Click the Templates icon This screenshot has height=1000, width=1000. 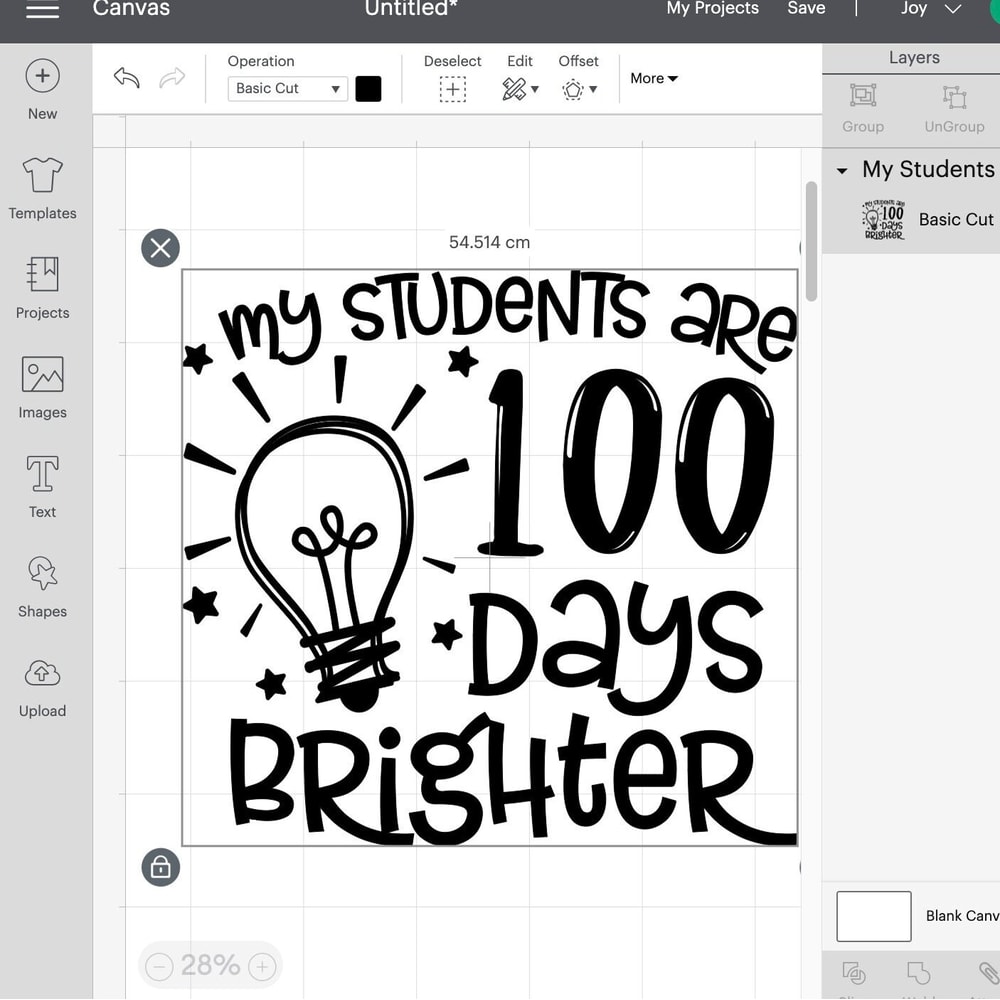coord(42,186)
